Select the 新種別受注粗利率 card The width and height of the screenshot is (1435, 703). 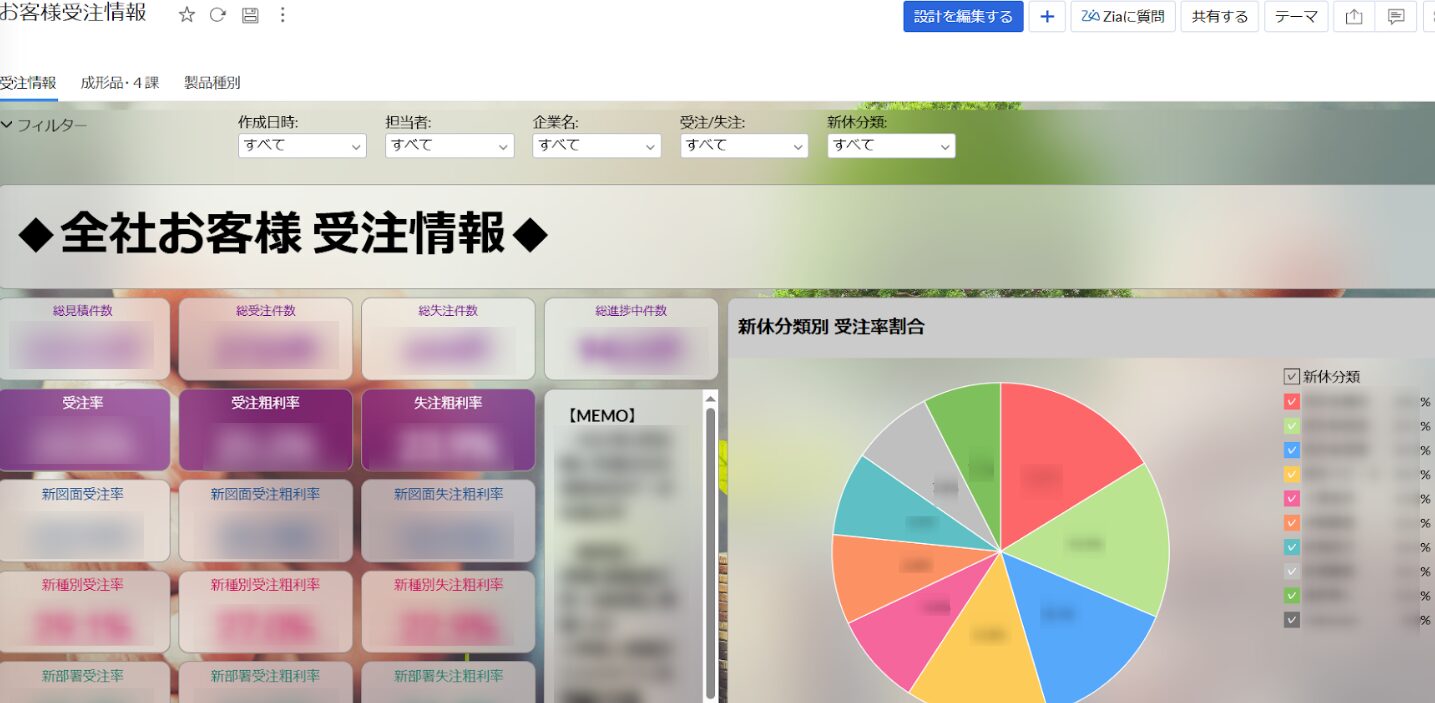[x=266, y=612]
